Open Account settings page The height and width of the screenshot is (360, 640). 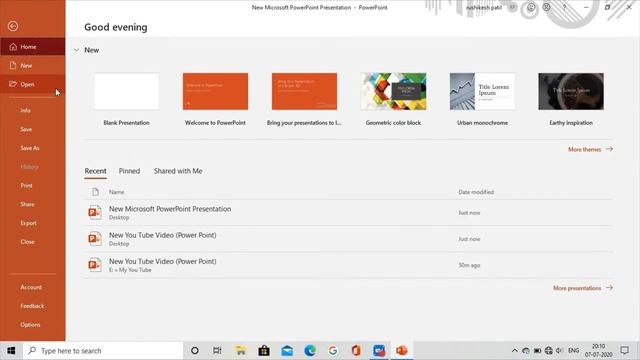(x=31, y=287)
